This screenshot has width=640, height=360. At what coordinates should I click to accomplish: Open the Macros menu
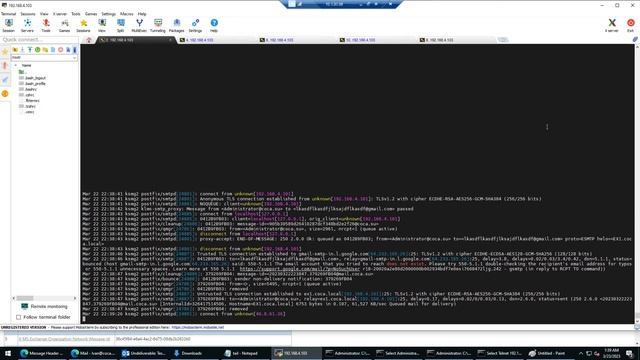point(127,14)
